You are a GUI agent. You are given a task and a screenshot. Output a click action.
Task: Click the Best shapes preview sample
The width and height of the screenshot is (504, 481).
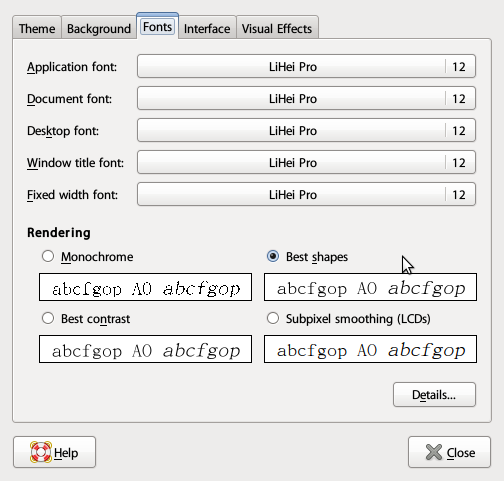(370, 287)
